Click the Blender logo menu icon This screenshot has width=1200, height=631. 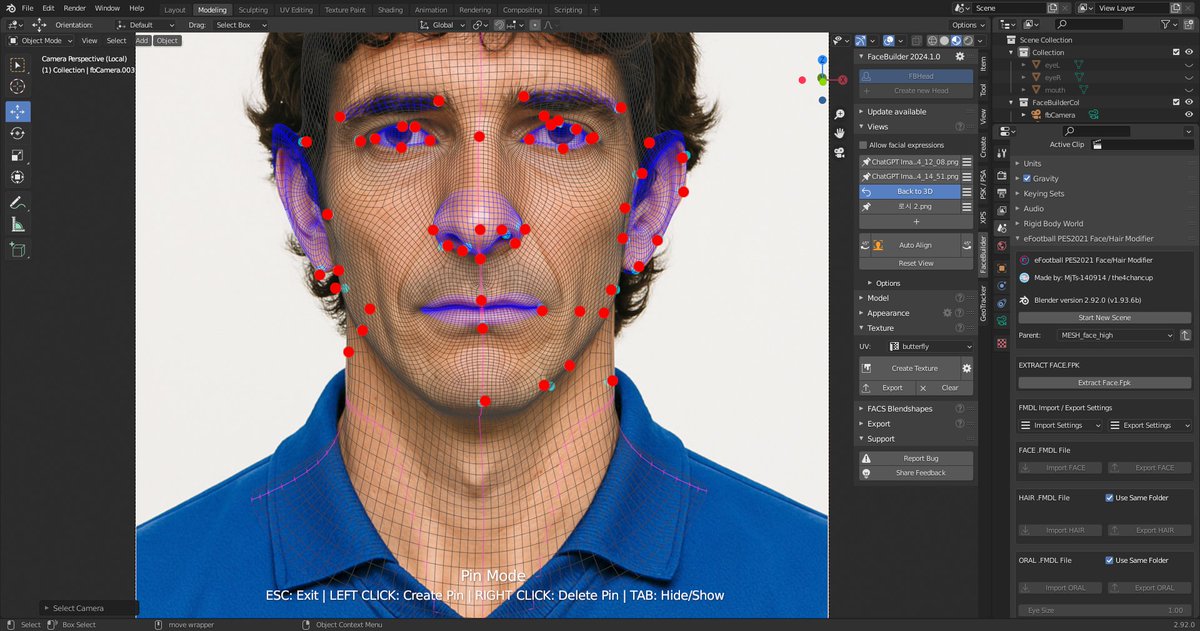[10, 8]
